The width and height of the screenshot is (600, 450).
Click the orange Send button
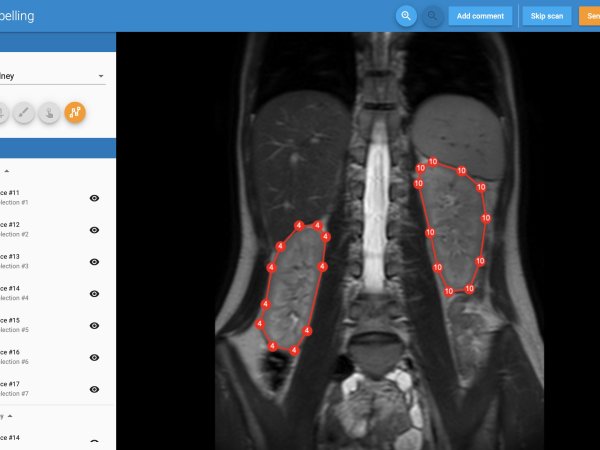590,16
